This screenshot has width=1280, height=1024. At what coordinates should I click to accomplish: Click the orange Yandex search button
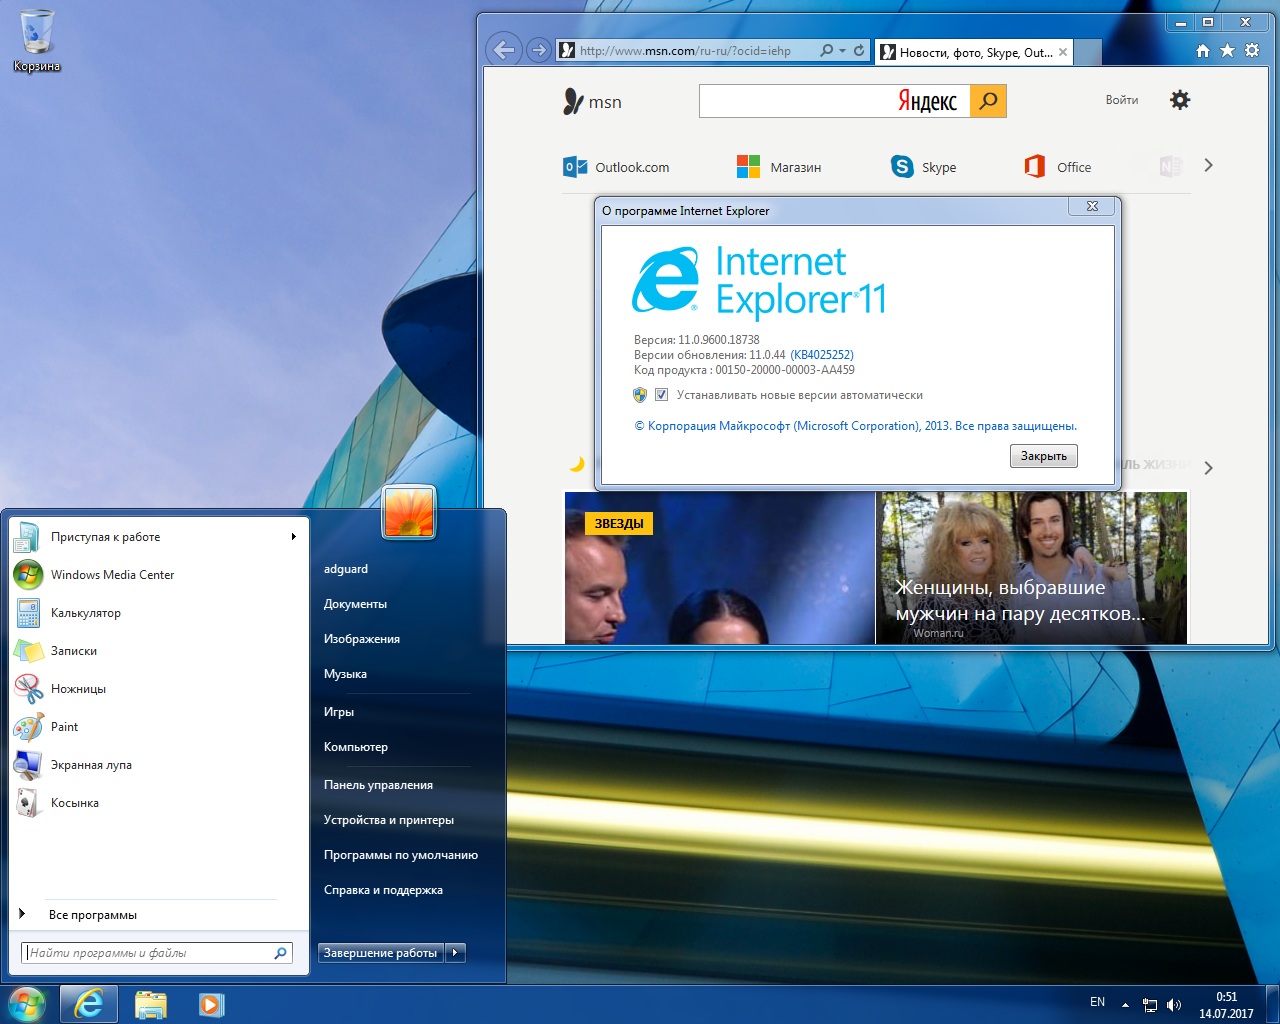coord(988,101)
